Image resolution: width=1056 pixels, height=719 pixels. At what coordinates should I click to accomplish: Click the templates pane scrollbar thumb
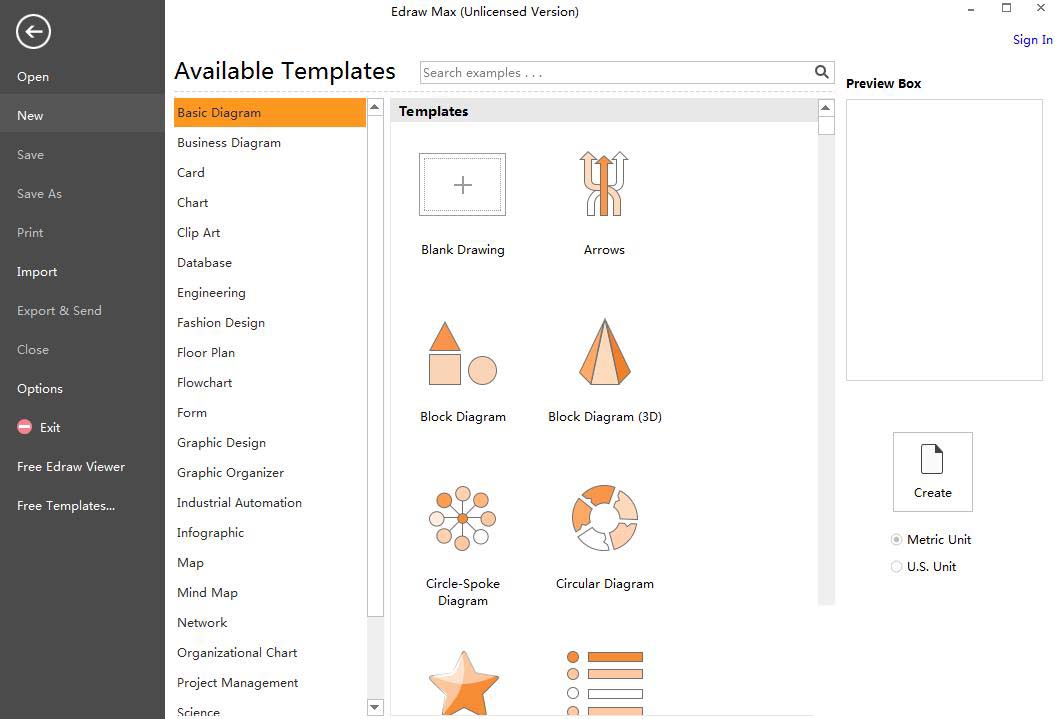826,126
